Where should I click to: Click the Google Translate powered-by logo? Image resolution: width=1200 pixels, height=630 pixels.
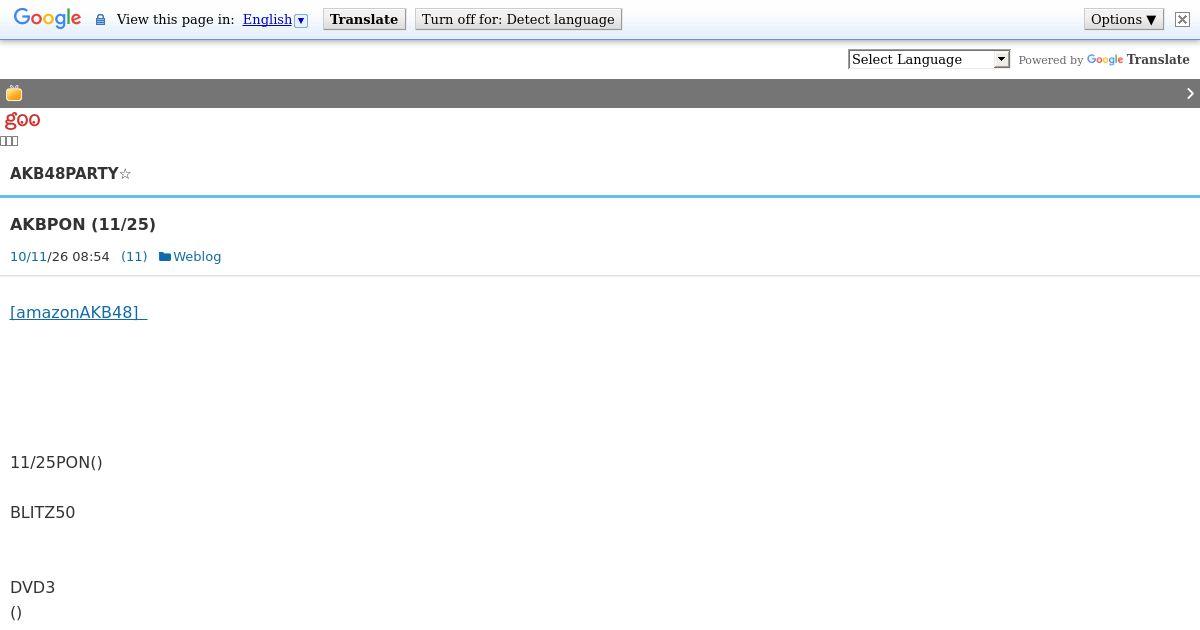point(1138,60)
